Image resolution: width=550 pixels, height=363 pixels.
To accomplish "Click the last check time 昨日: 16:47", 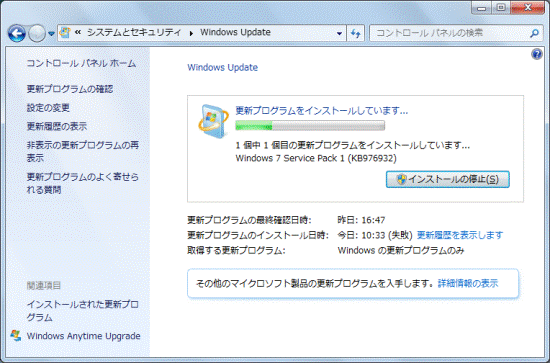I will pyautogui.click(x=361, y=220).
